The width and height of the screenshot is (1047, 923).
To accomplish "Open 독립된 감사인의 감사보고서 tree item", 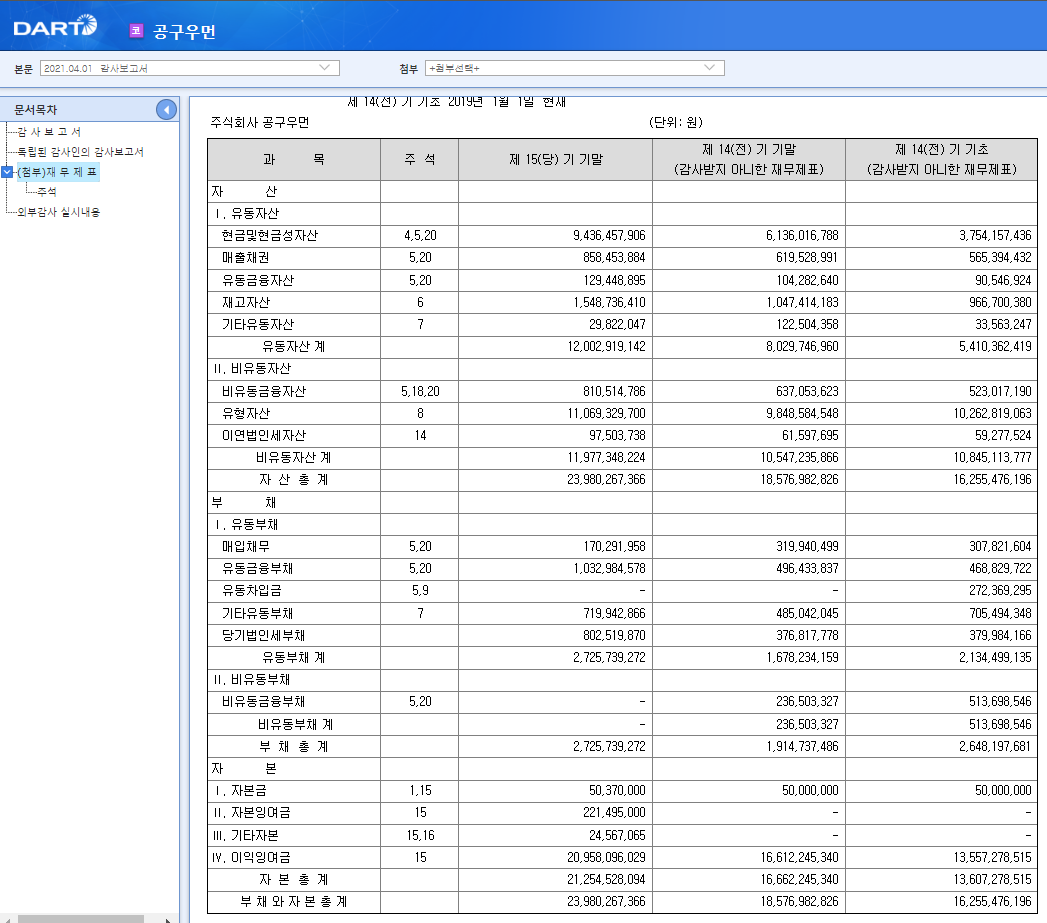I will (x=80, y=152).
